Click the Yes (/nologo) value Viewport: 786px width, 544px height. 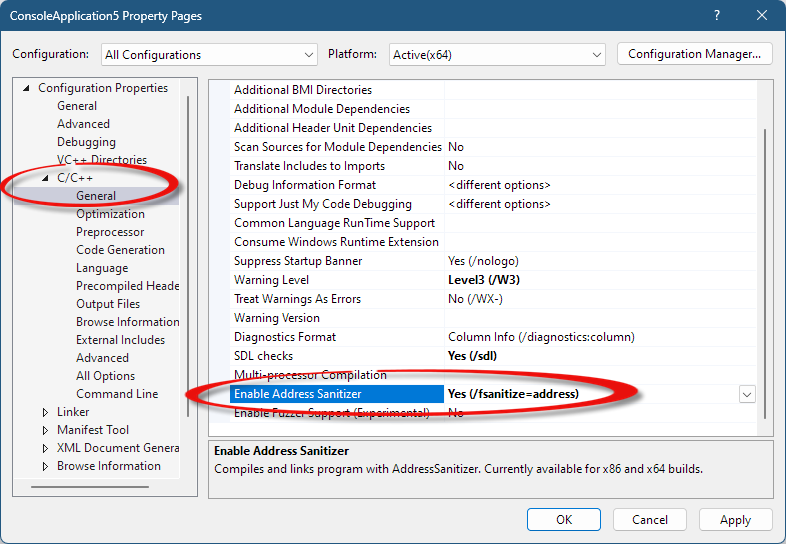point(483,261)
